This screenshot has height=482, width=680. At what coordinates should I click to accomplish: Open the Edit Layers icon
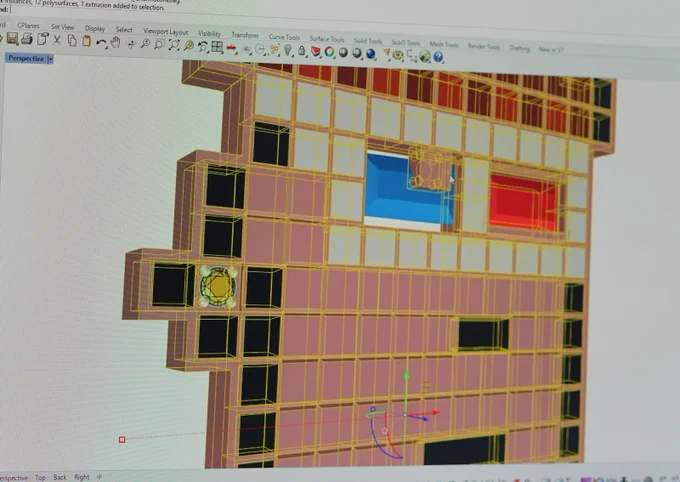[316, 52]
